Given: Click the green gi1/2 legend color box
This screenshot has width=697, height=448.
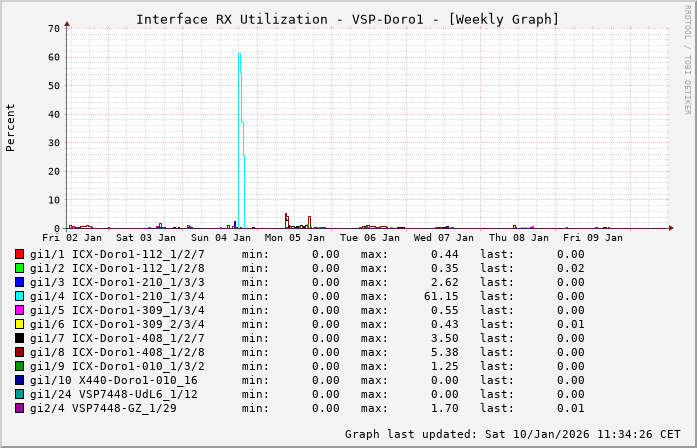Looking at the screenshot, I should [19, 268].
